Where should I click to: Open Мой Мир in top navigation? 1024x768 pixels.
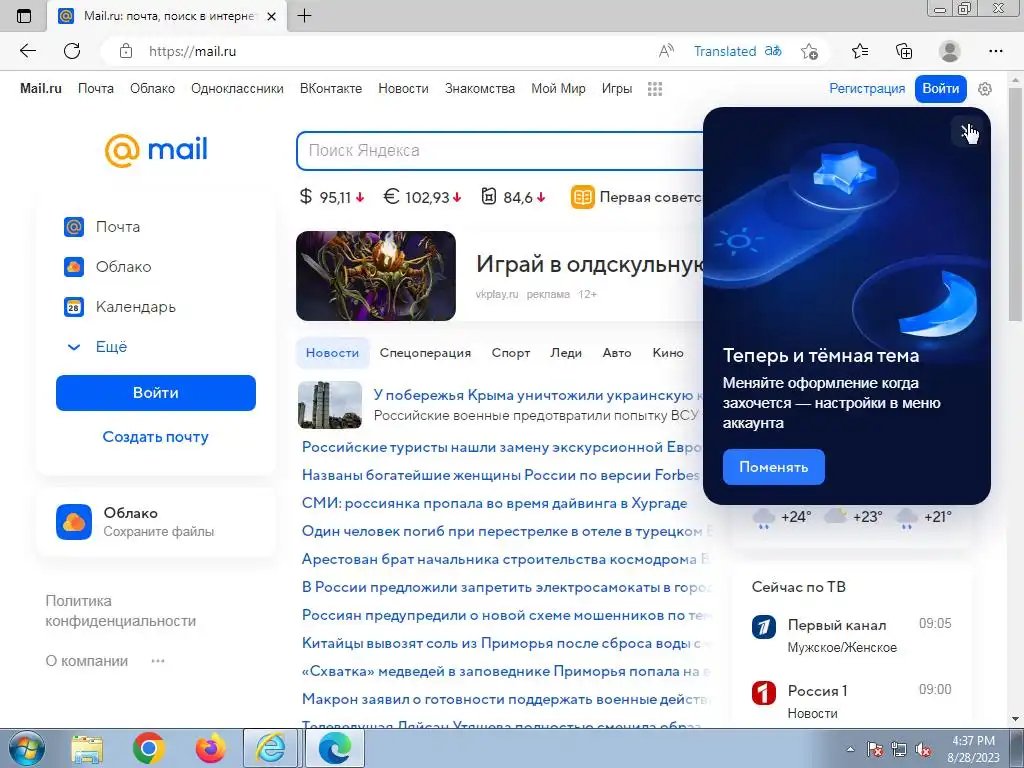point(558,89)
